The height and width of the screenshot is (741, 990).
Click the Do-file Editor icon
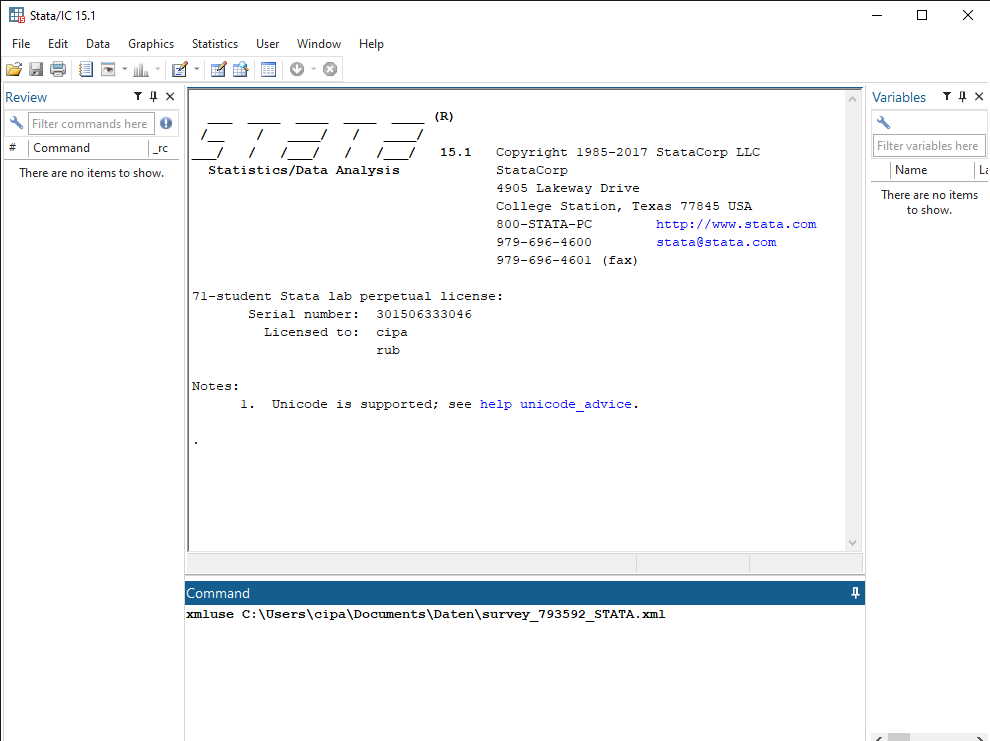pos(179,69)
